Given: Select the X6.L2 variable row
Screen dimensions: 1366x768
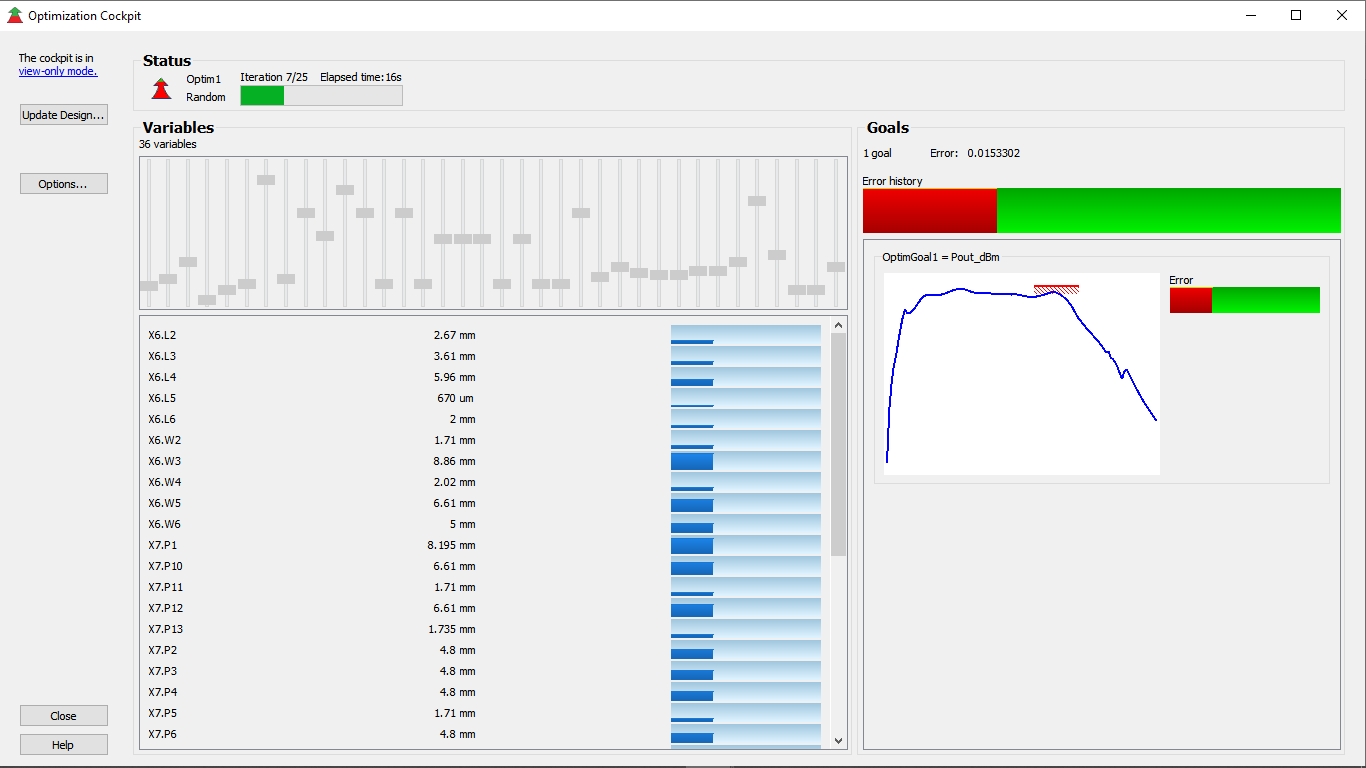Looking at the screenshot, I should (485, 335).
